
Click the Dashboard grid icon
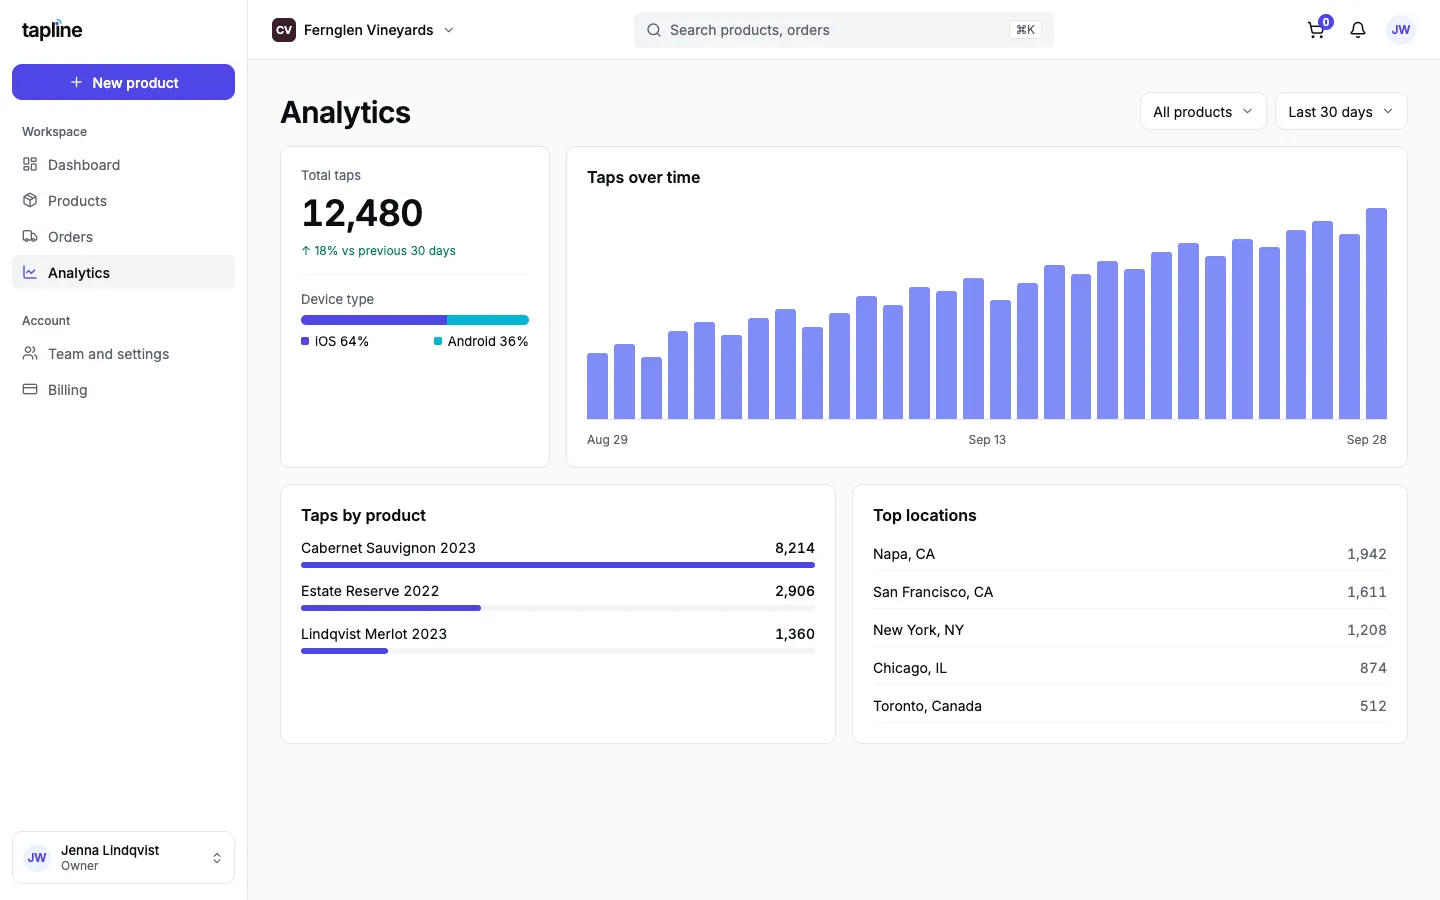(x=30, y=165)
